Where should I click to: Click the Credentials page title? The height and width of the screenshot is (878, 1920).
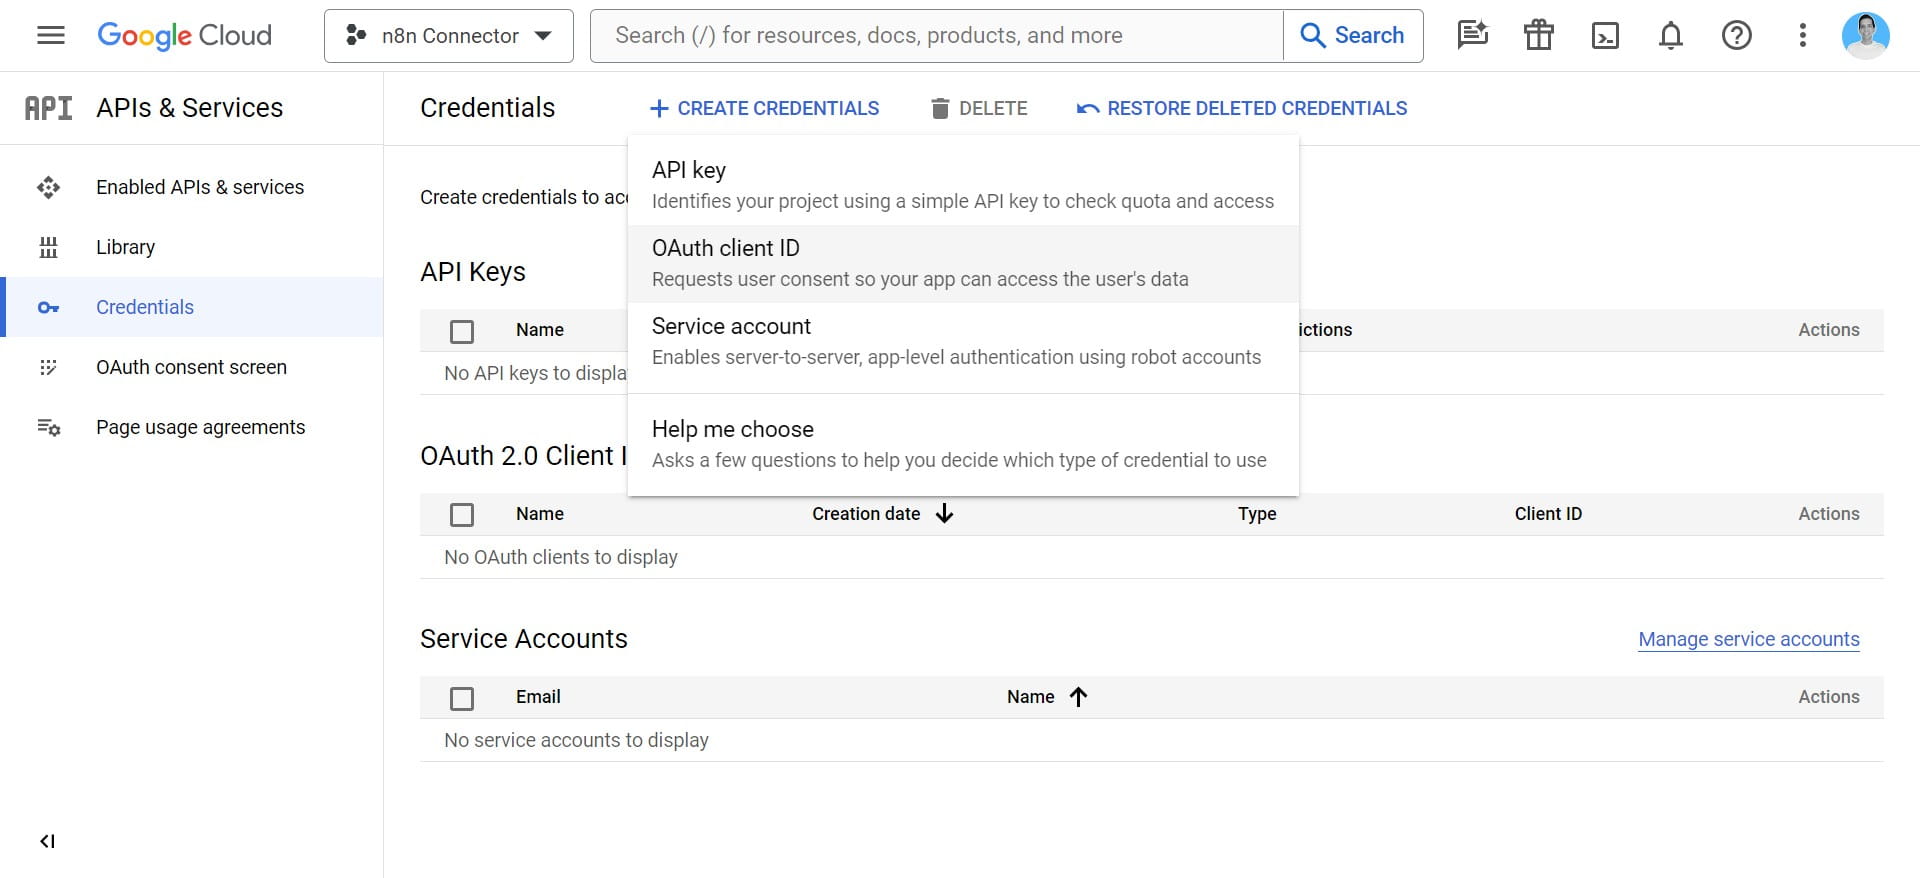(x=487, y=108)
